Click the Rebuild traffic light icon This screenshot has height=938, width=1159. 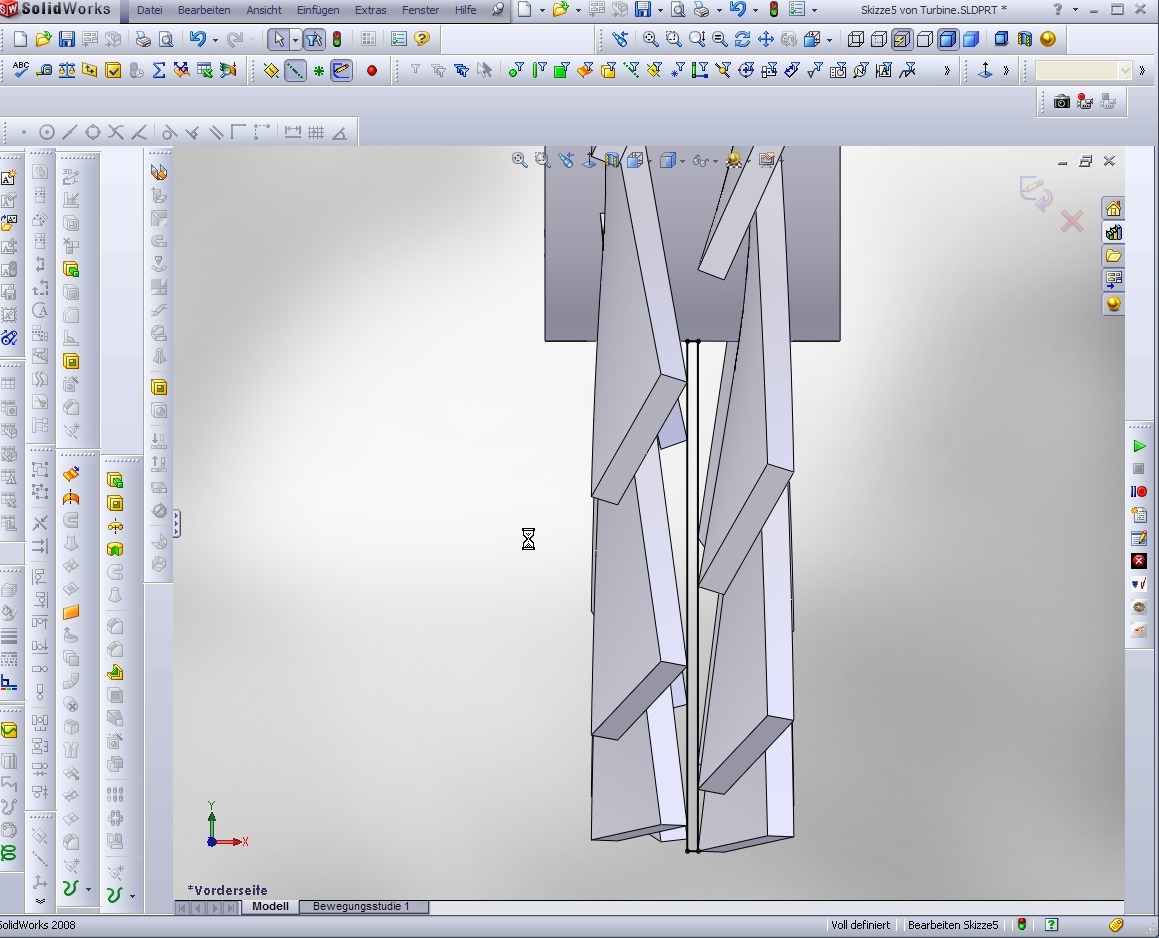click(337, 40)
